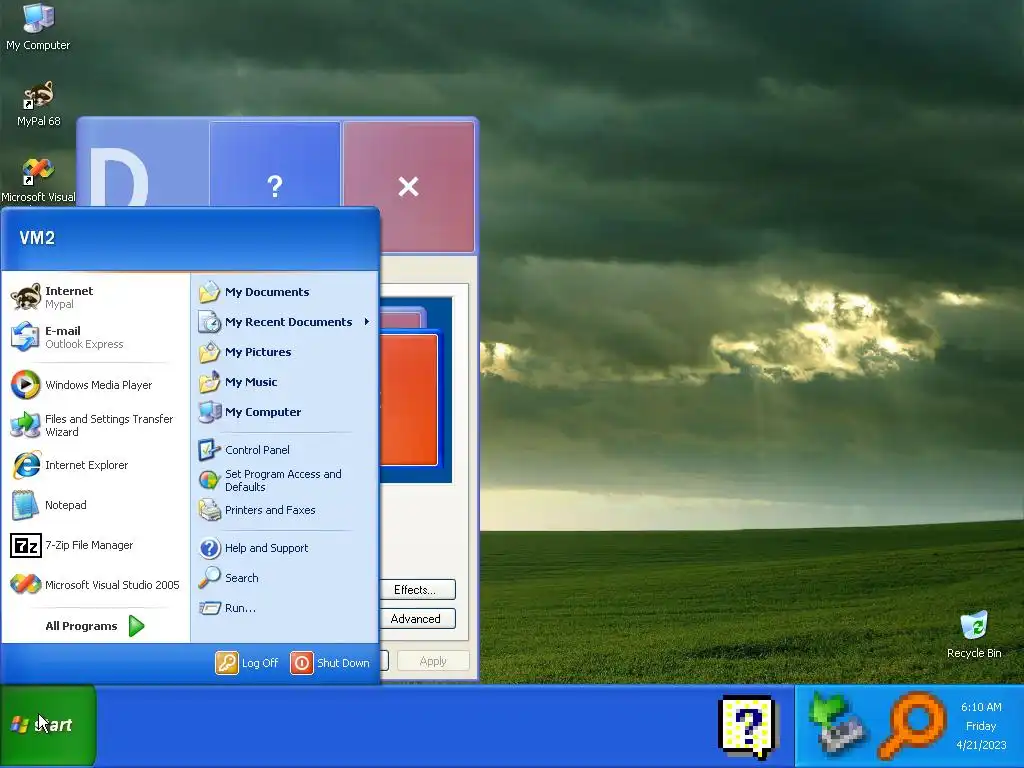Open My Computer in Start menu

coord(285,412)
